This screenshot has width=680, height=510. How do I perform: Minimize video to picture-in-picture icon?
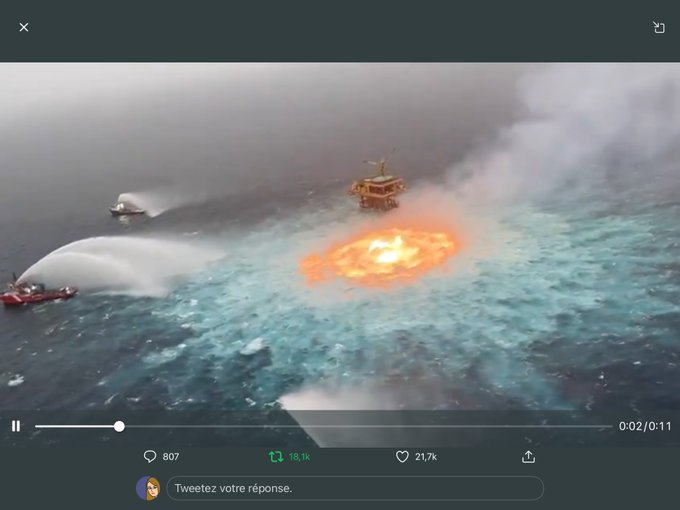click(x=659, y=27)
